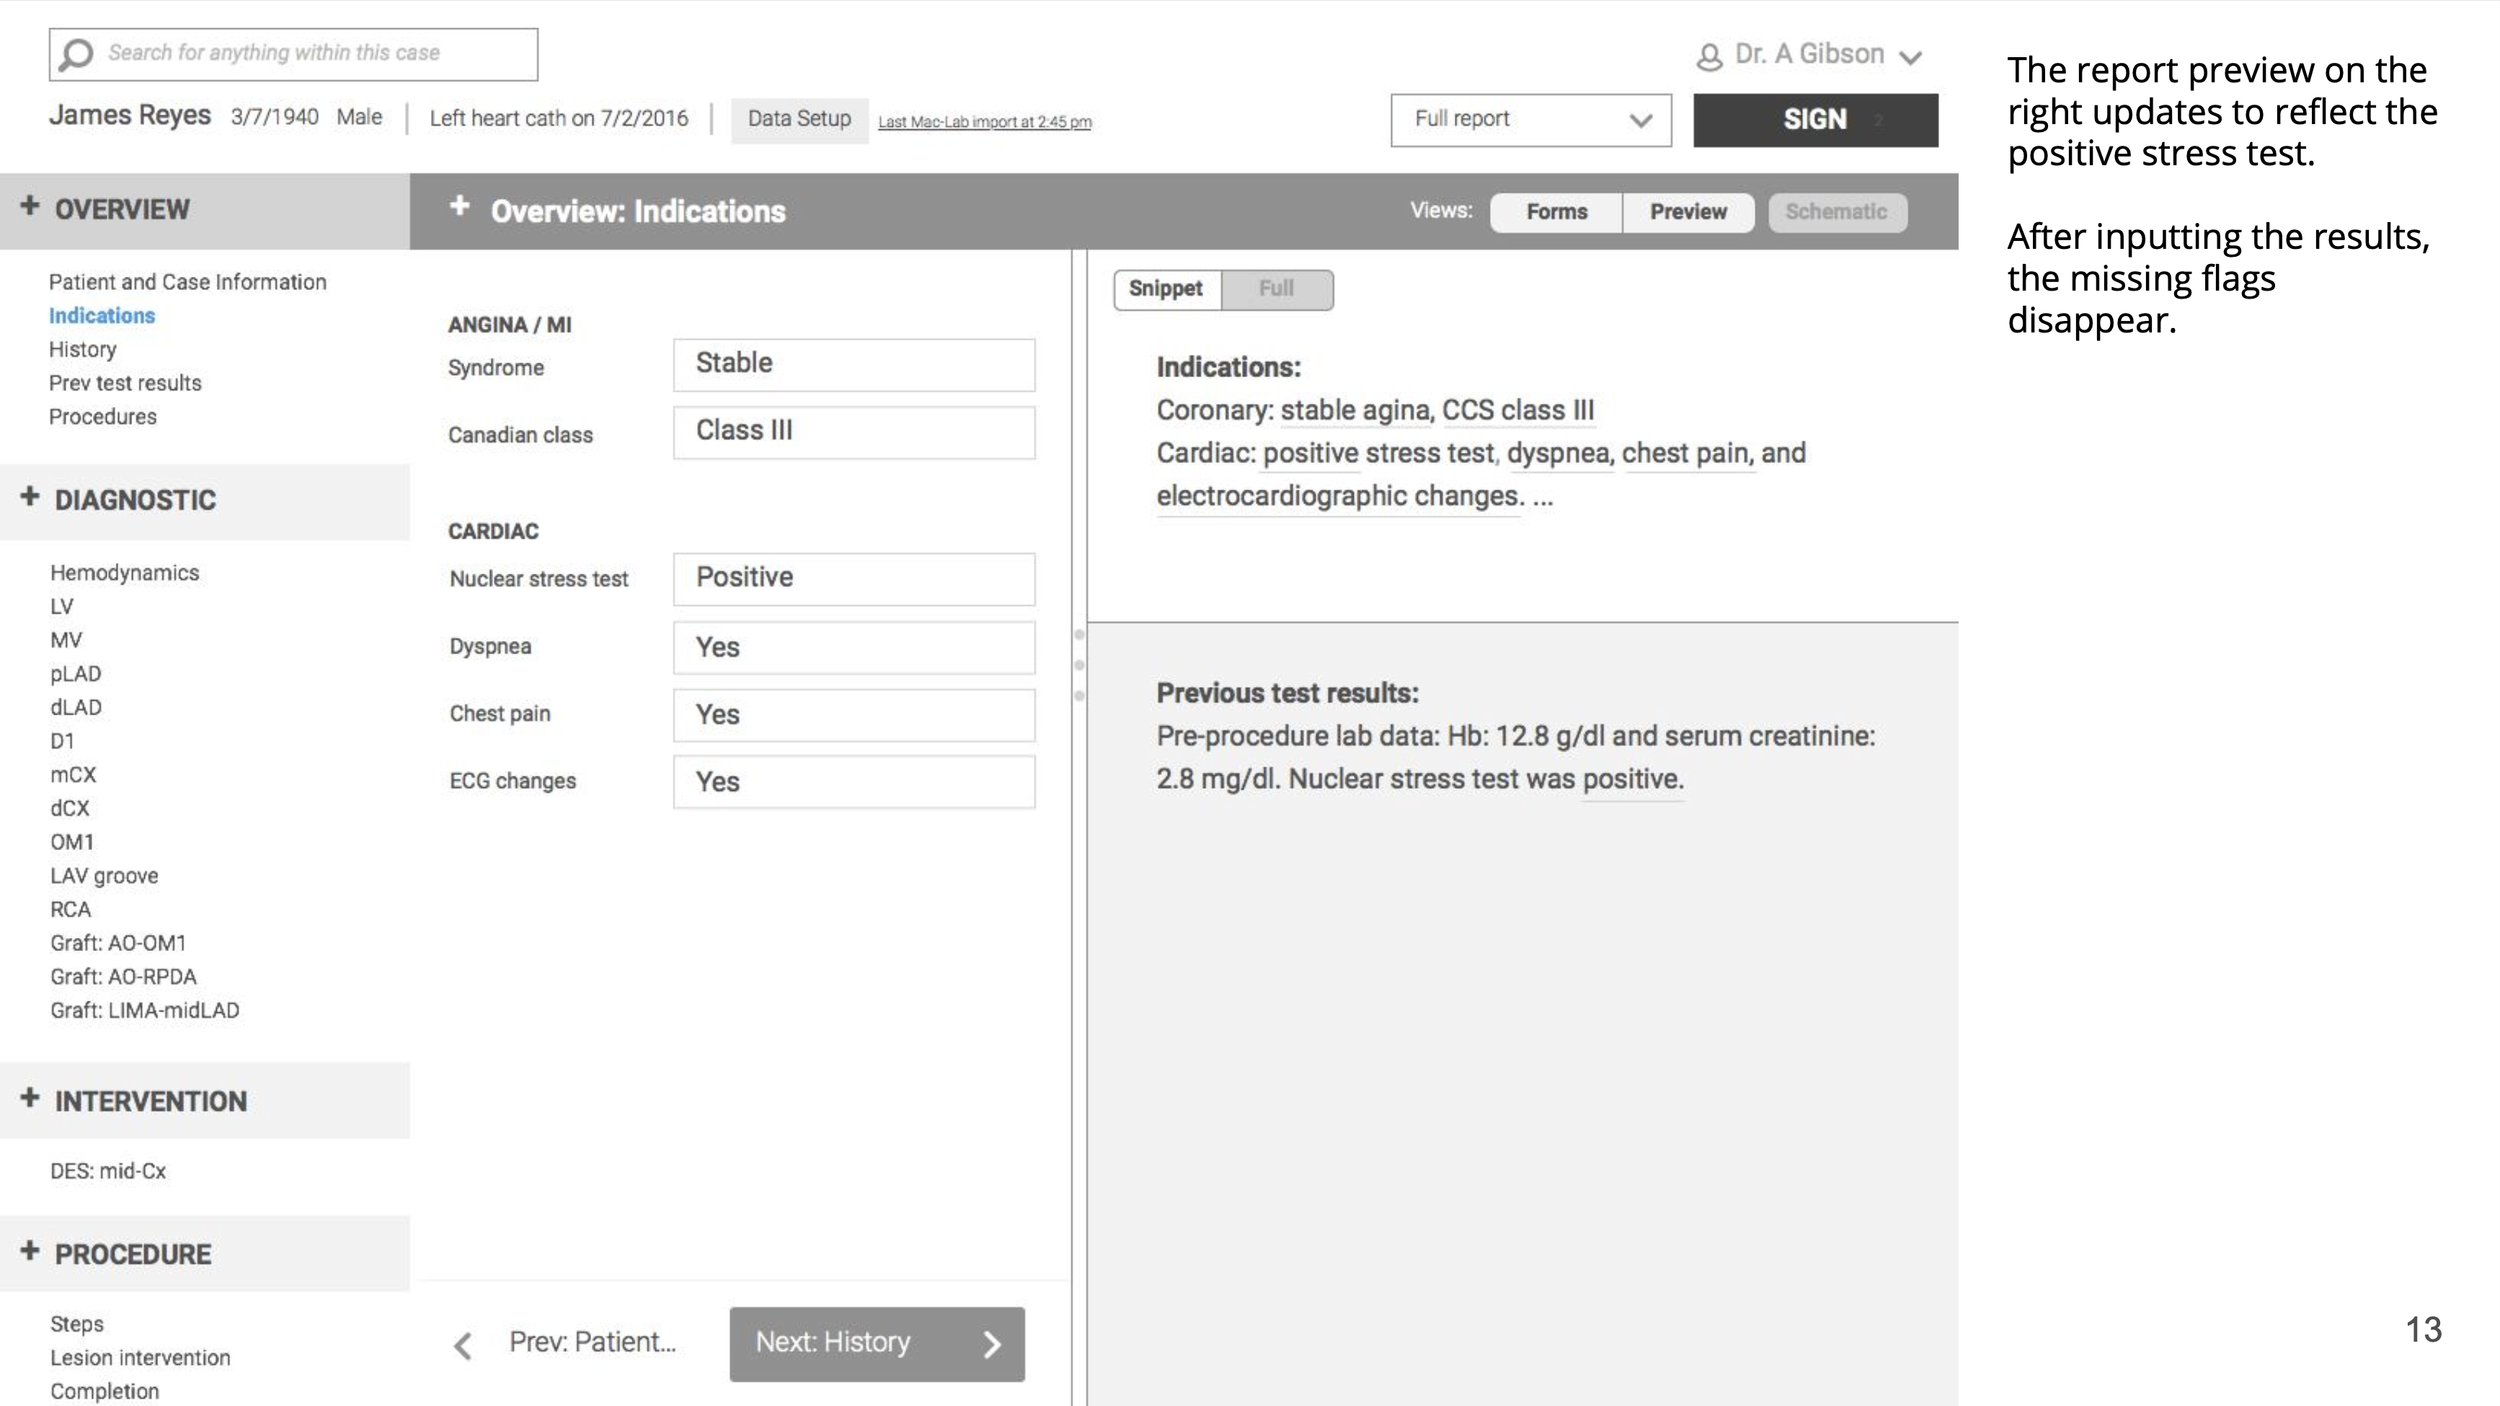2500x1406 pixels.
Task: Switch preview to Full mode
Action: [1276, 289]
